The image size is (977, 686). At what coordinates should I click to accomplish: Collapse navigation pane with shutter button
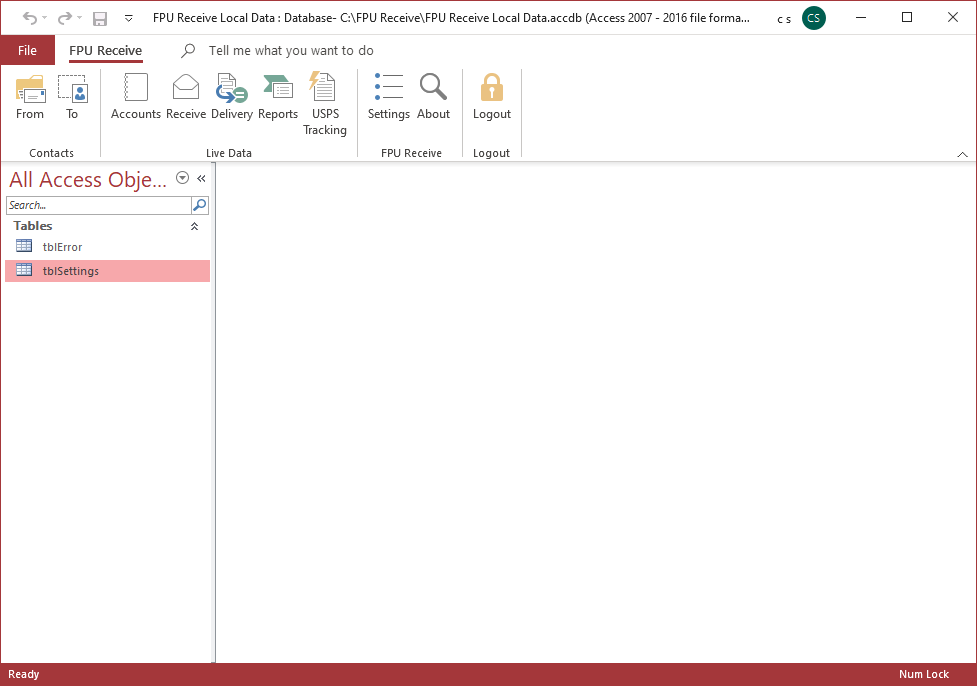coord(201,178)
